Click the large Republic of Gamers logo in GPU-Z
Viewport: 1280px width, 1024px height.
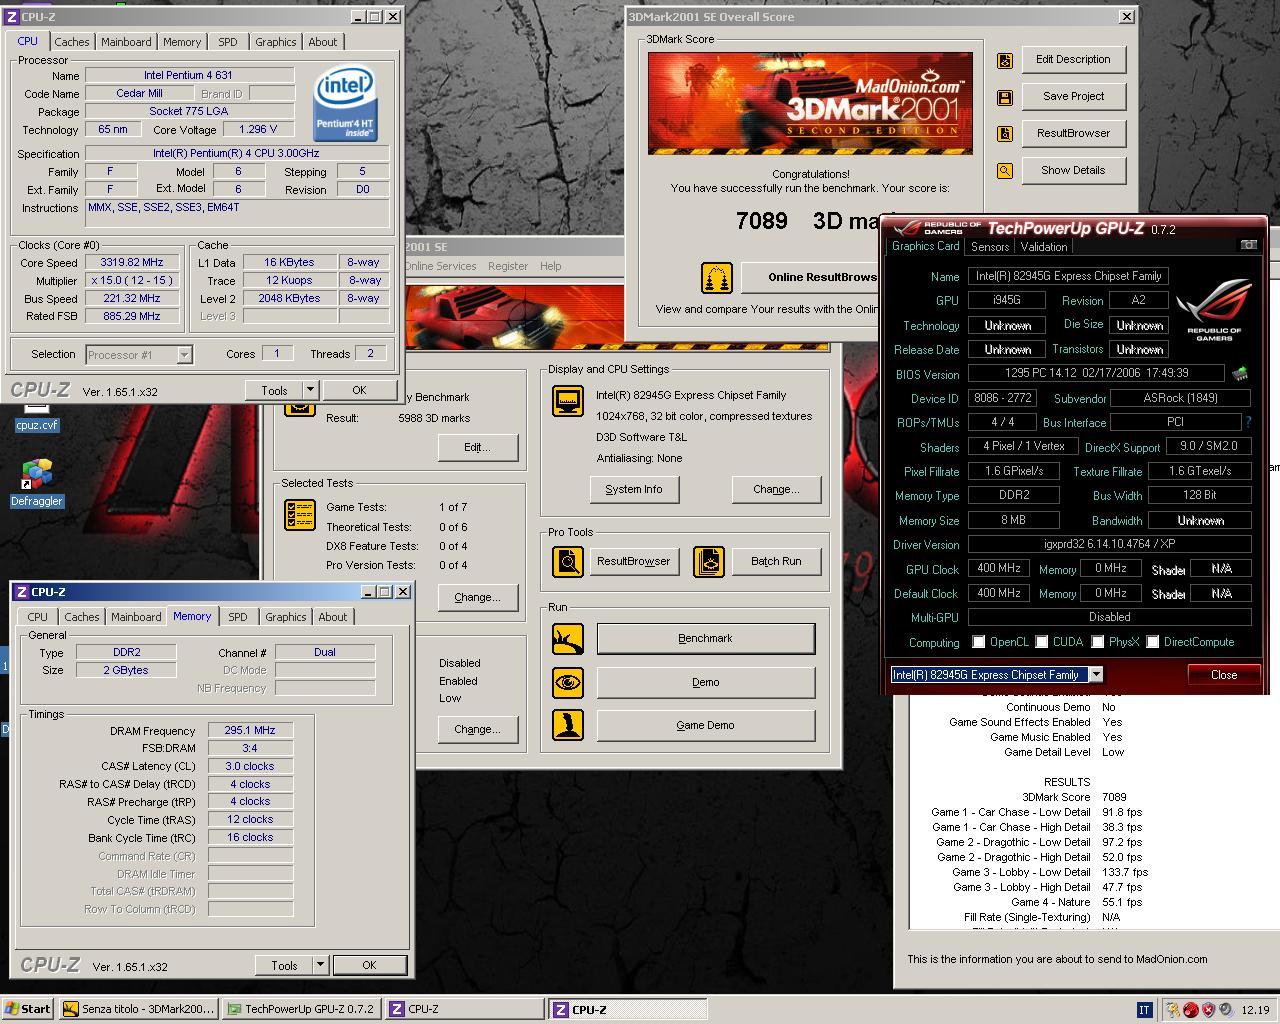pyautogui.click(x=1214, y=310)
